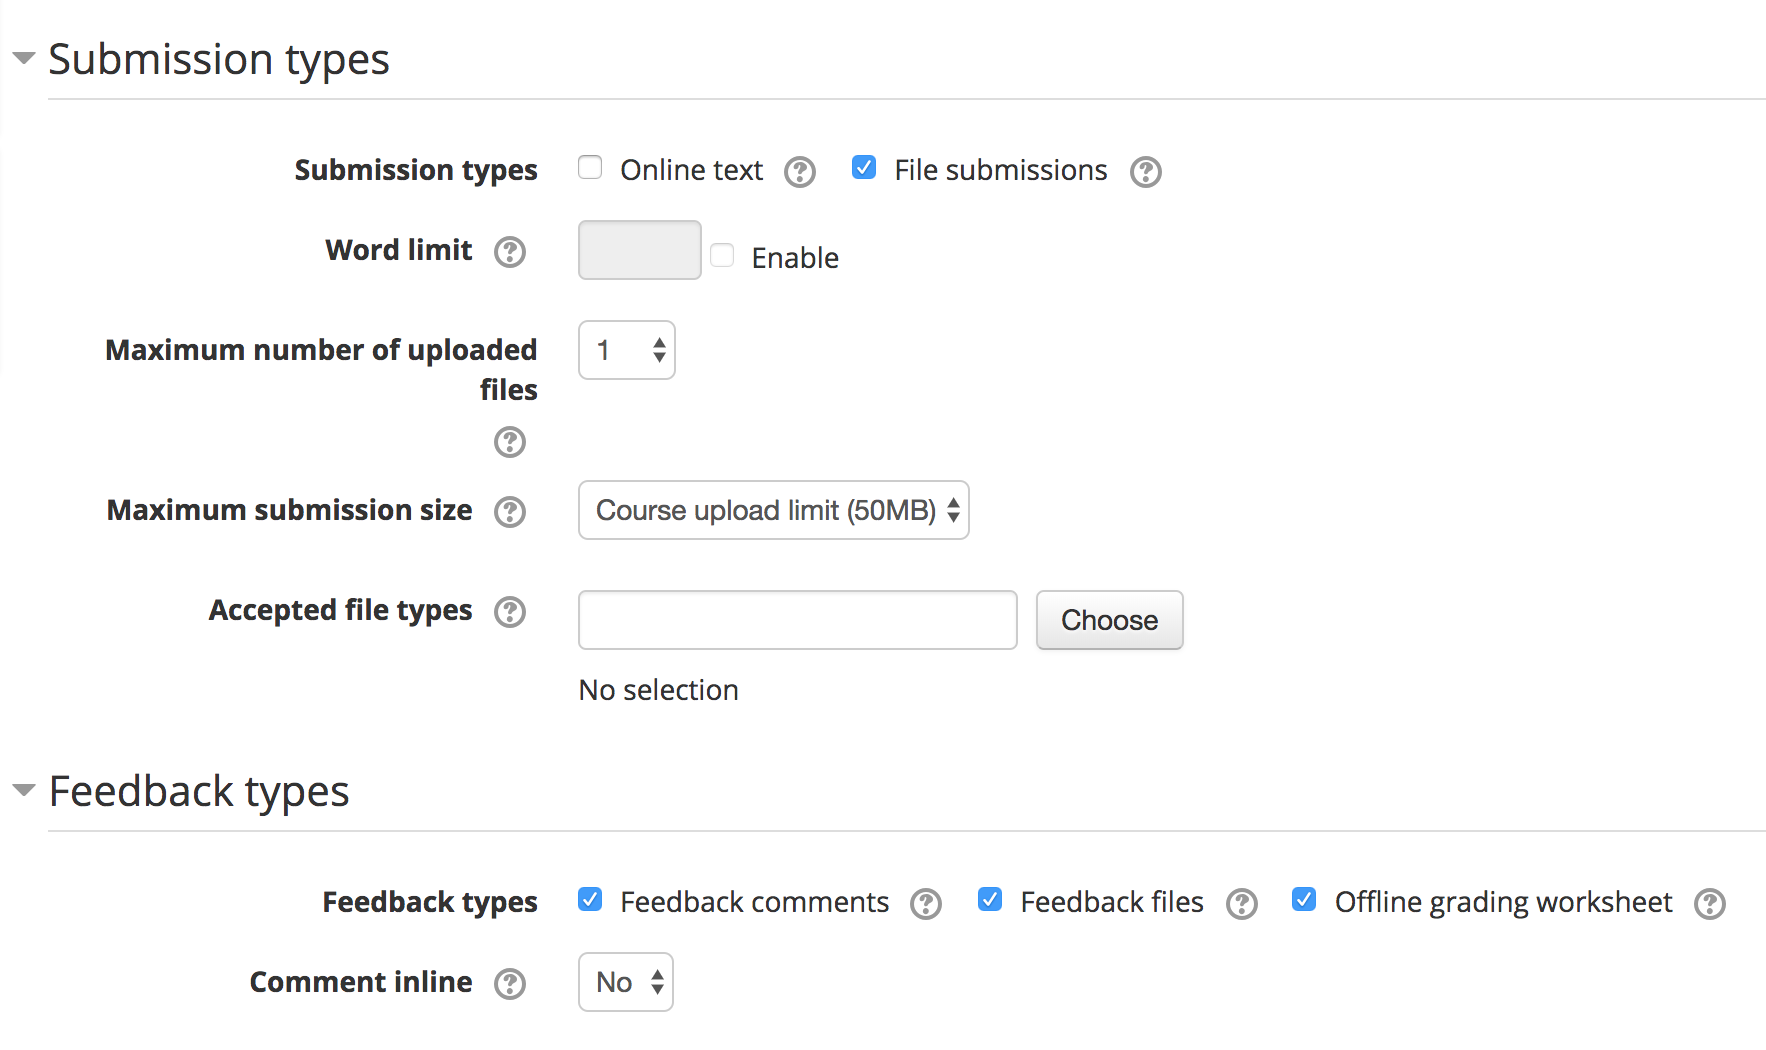Open Maximum submission size help icon
The image size is (1766, 1050).
tap(510, 512)
